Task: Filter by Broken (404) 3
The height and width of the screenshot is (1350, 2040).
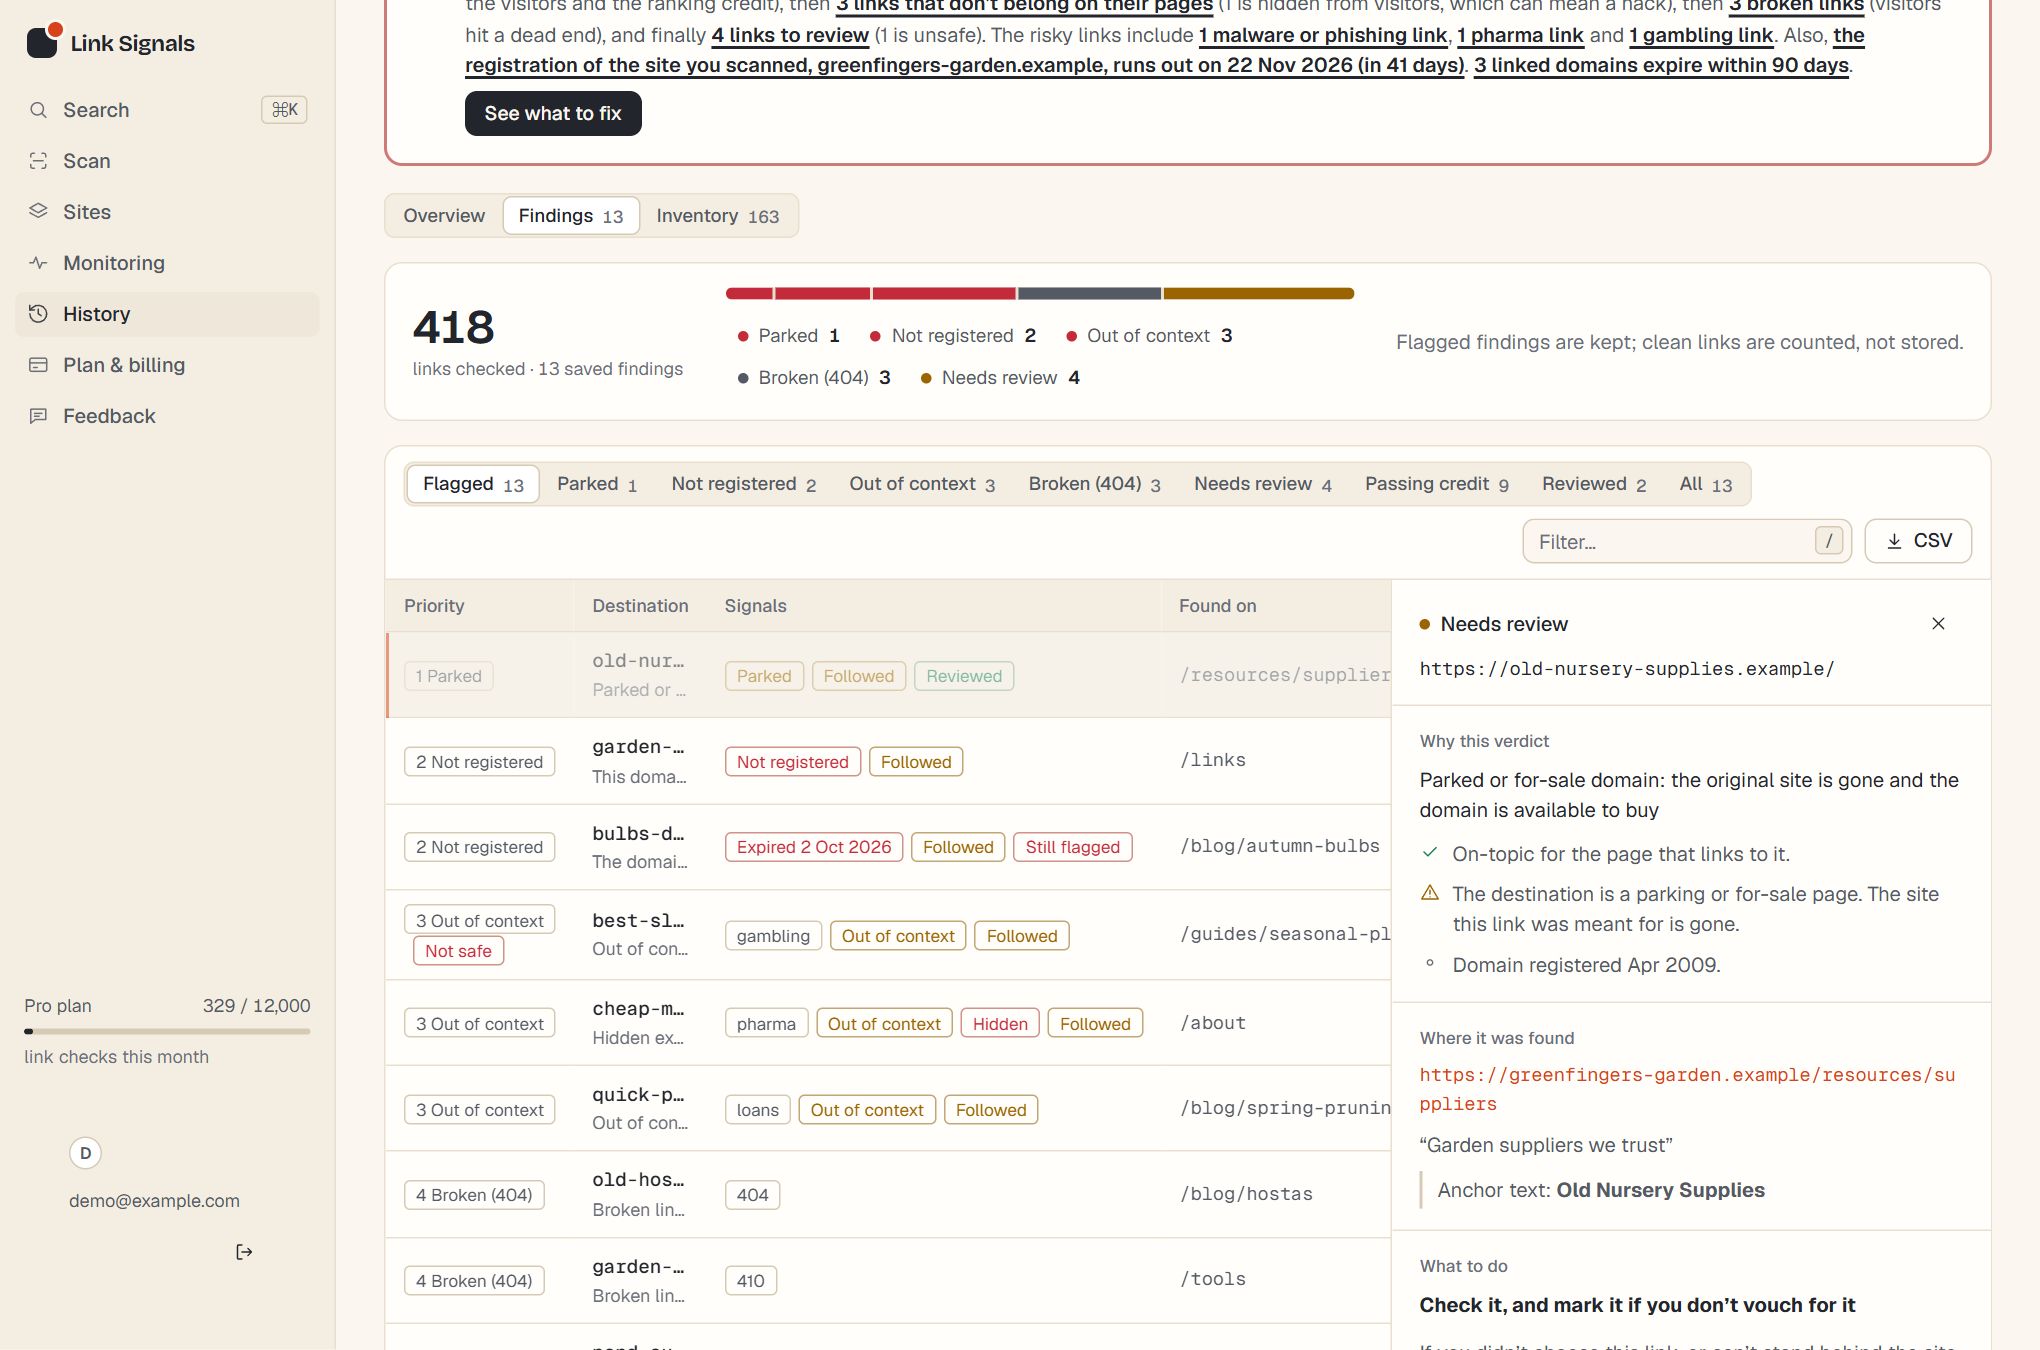Action: (x=1095, y=484)
